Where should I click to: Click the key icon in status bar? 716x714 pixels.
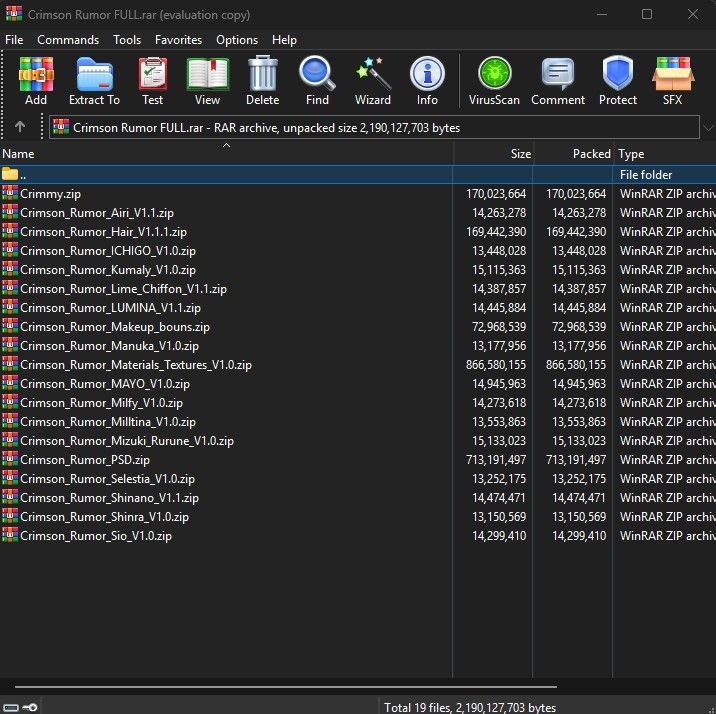click(30, 707)
